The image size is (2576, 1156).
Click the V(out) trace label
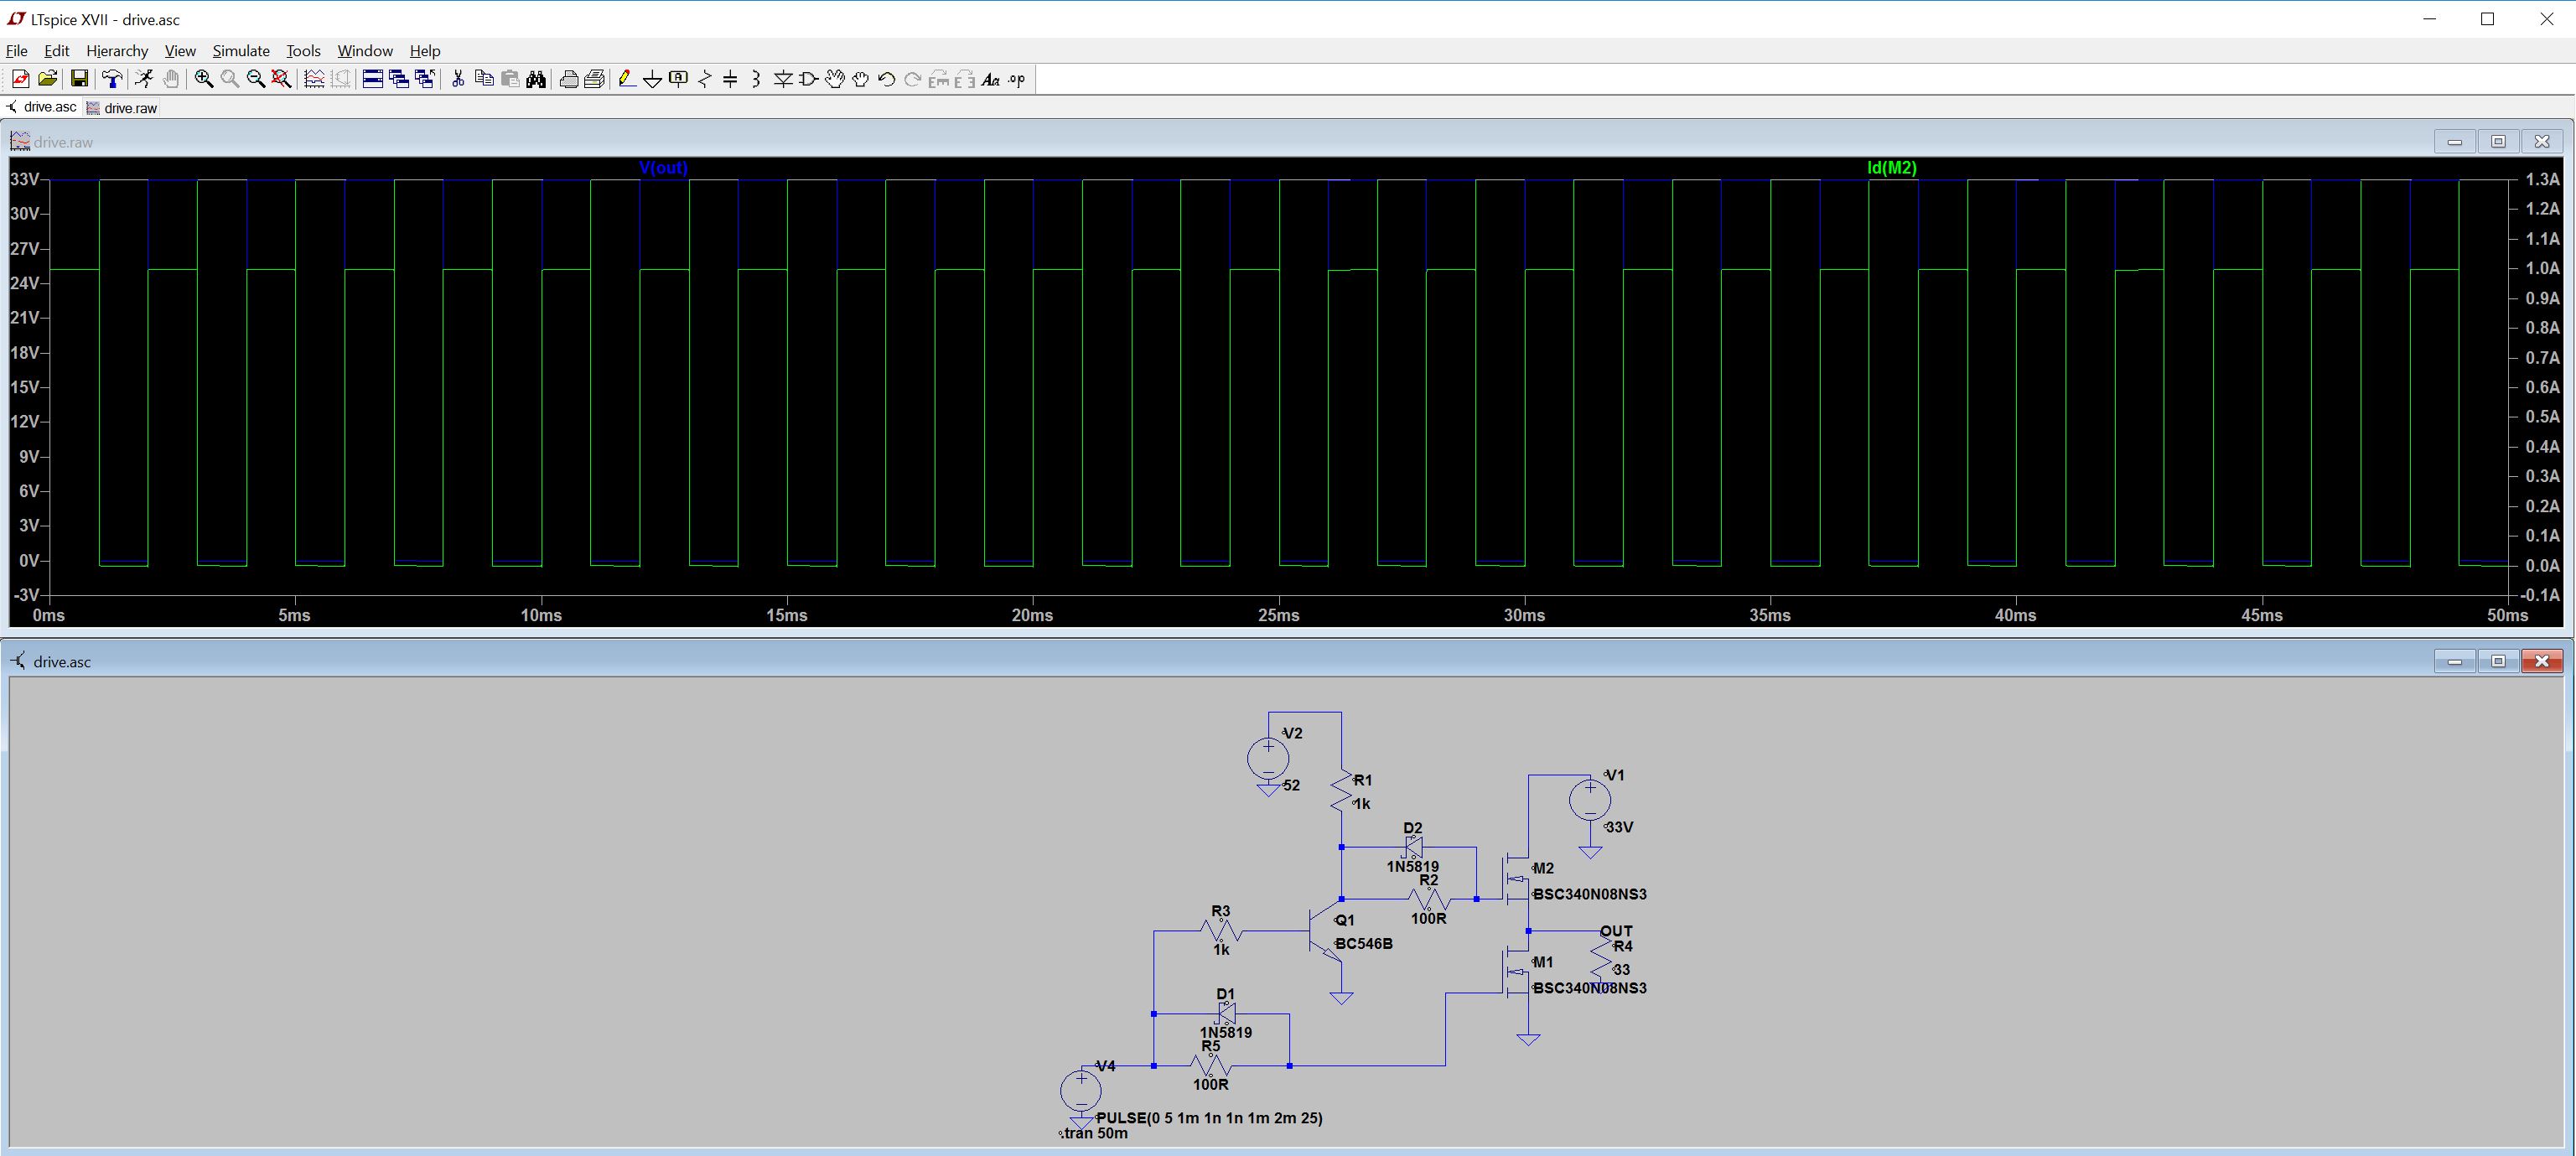tap(663, 168)
